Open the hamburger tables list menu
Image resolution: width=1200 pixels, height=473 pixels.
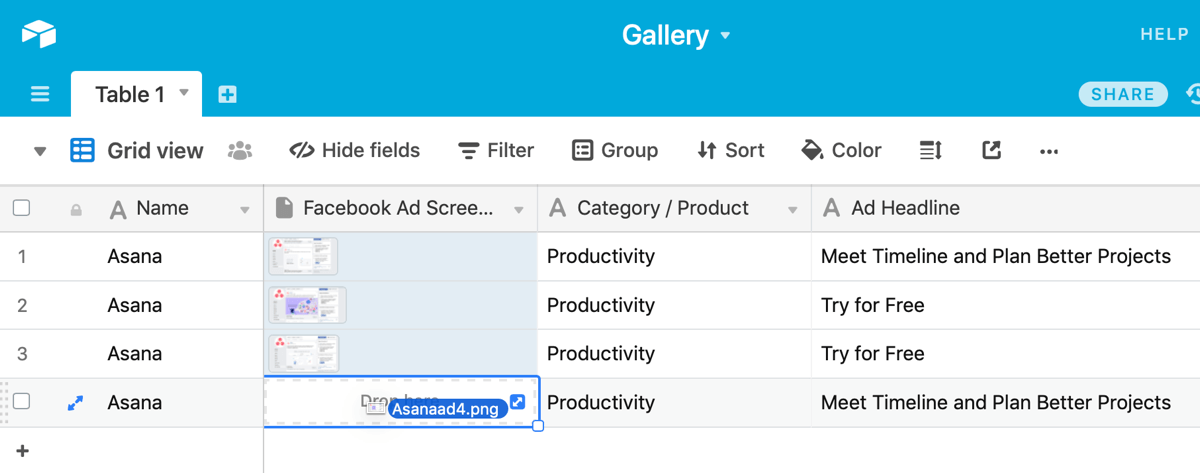click(40, 94)
